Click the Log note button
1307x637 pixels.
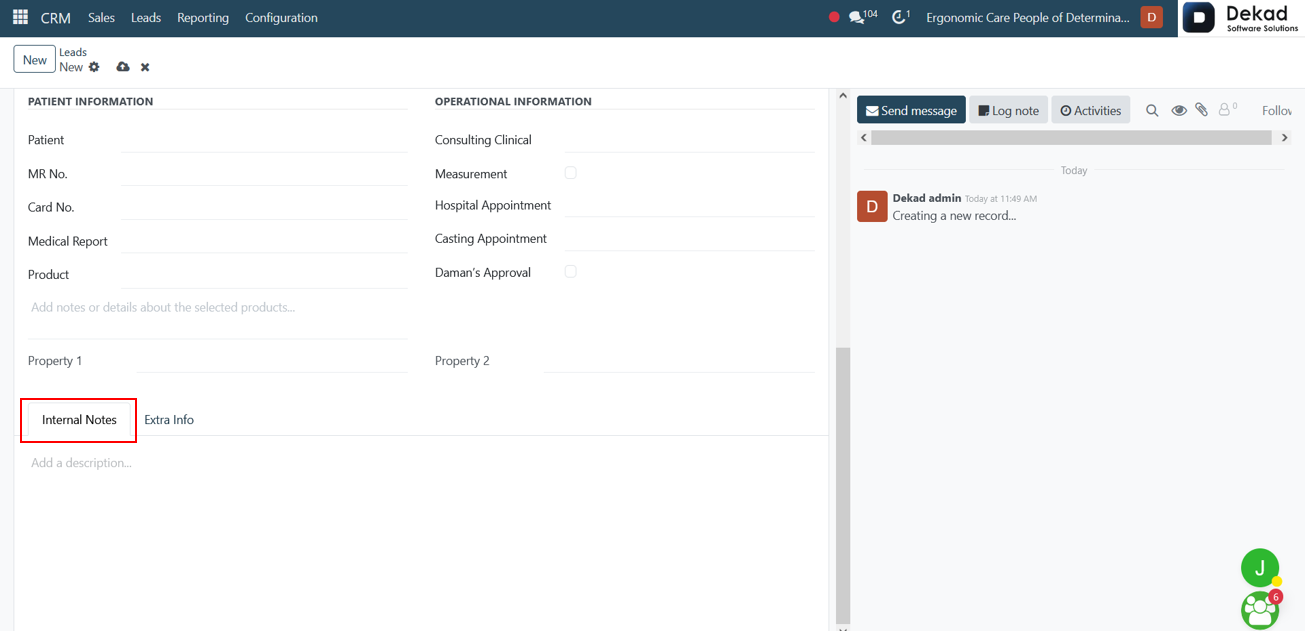pyautogui.click(x=1008, y=110)
